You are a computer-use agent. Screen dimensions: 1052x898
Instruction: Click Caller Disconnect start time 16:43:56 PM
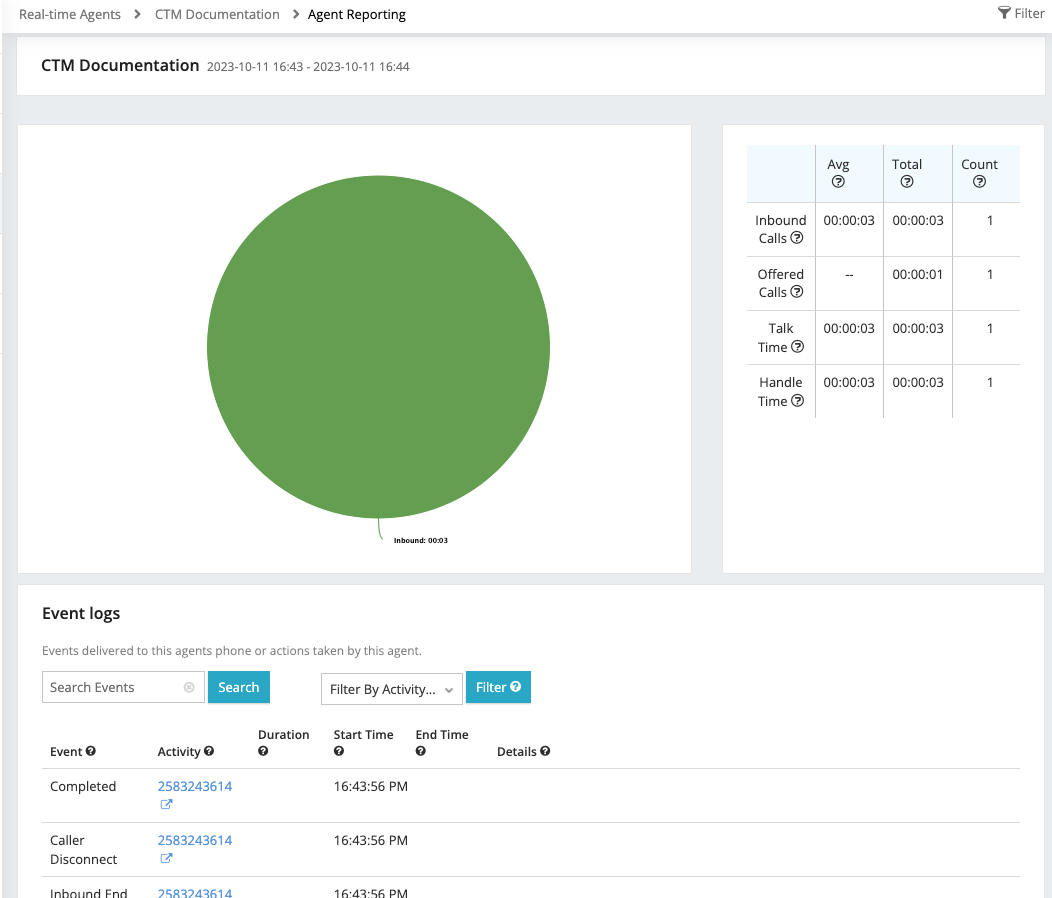(x=371, y=840)
